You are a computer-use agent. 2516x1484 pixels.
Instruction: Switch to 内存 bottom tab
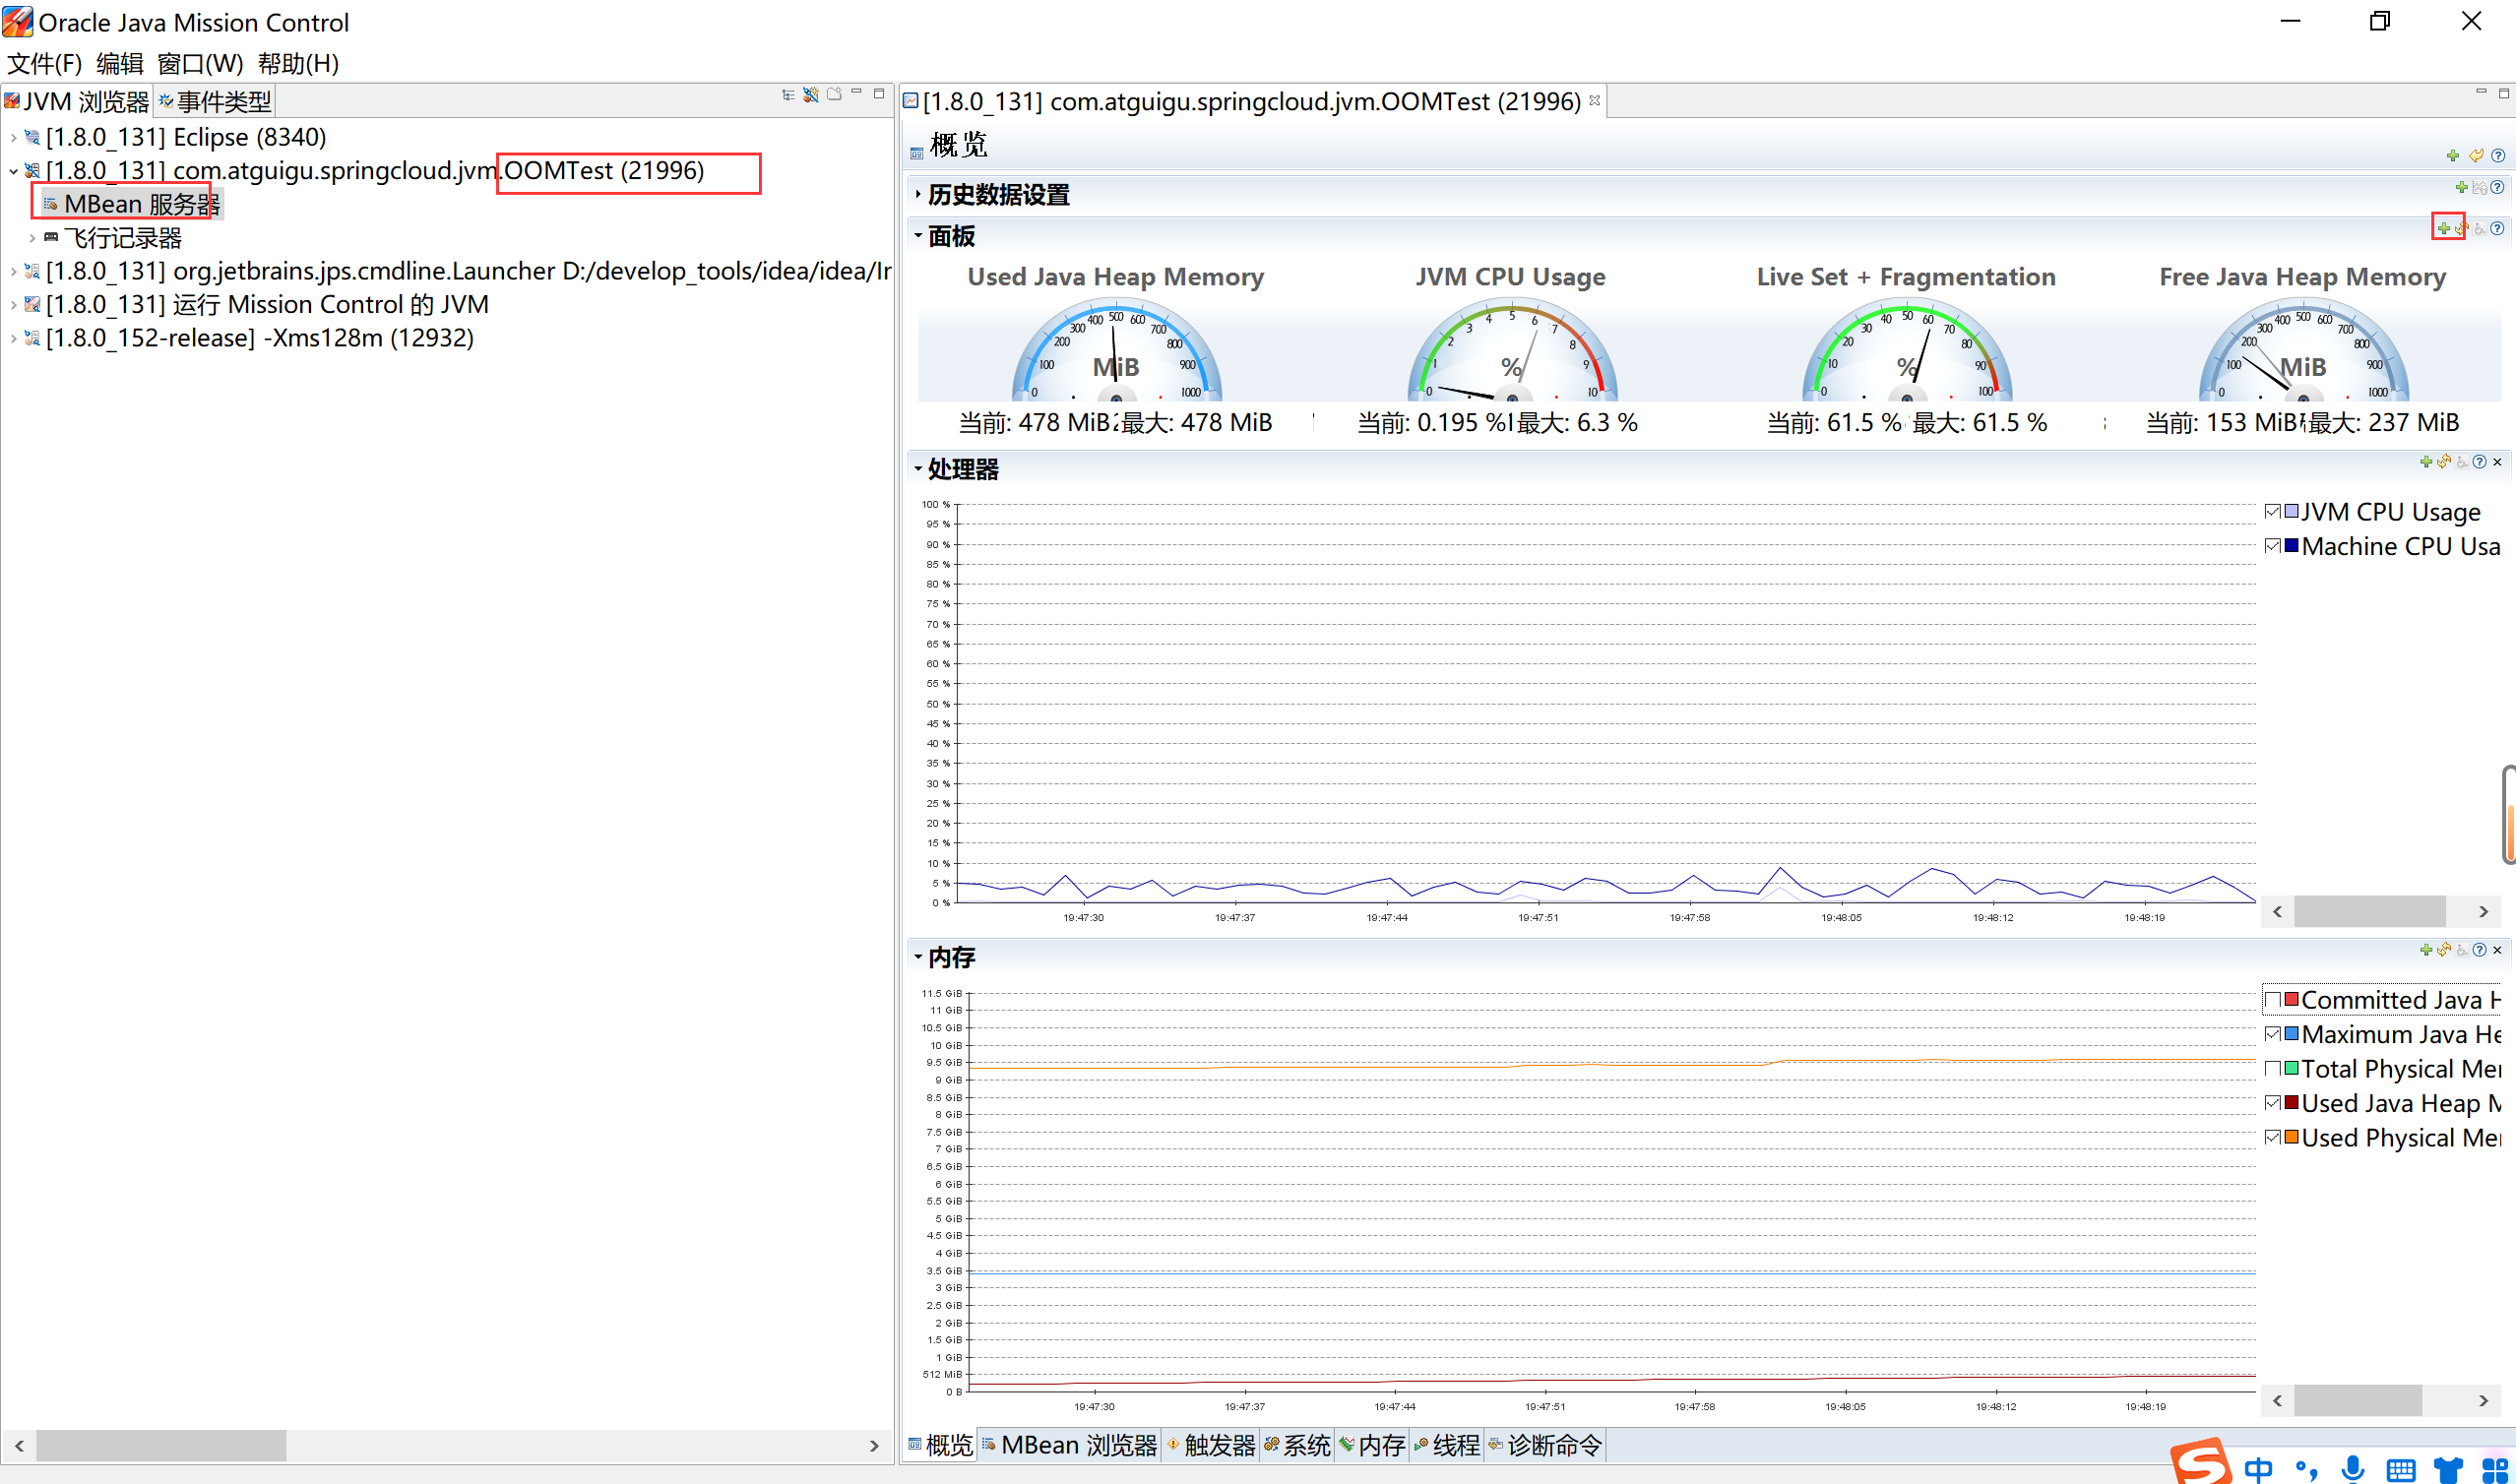click(1372, 1445)
